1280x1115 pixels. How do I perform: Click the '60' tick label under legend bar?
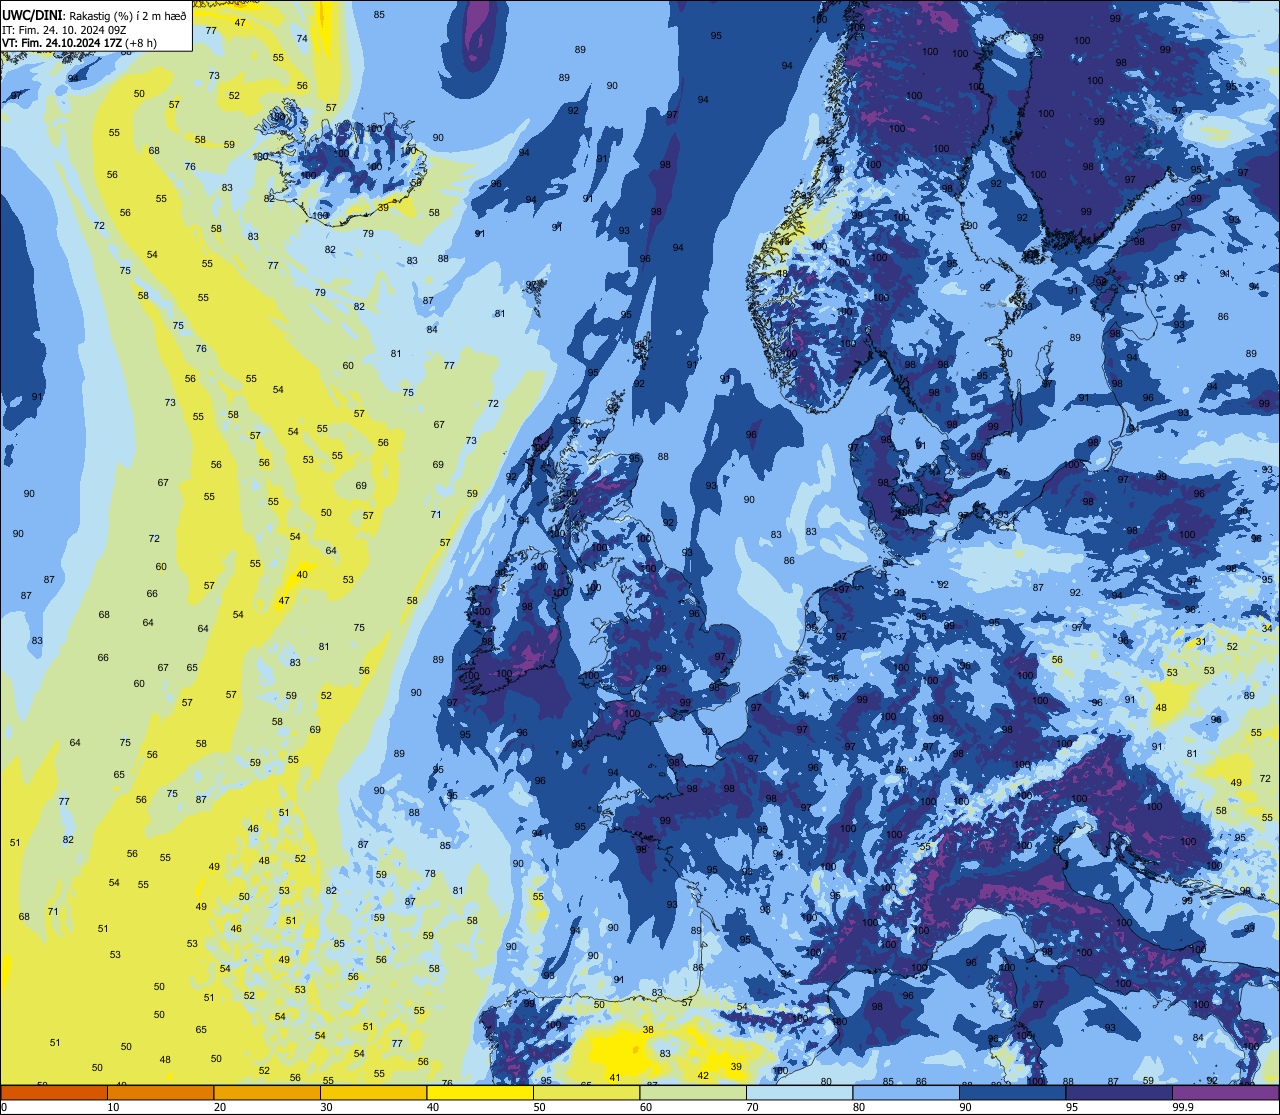pyautogui.click(x=646, y=1107)
